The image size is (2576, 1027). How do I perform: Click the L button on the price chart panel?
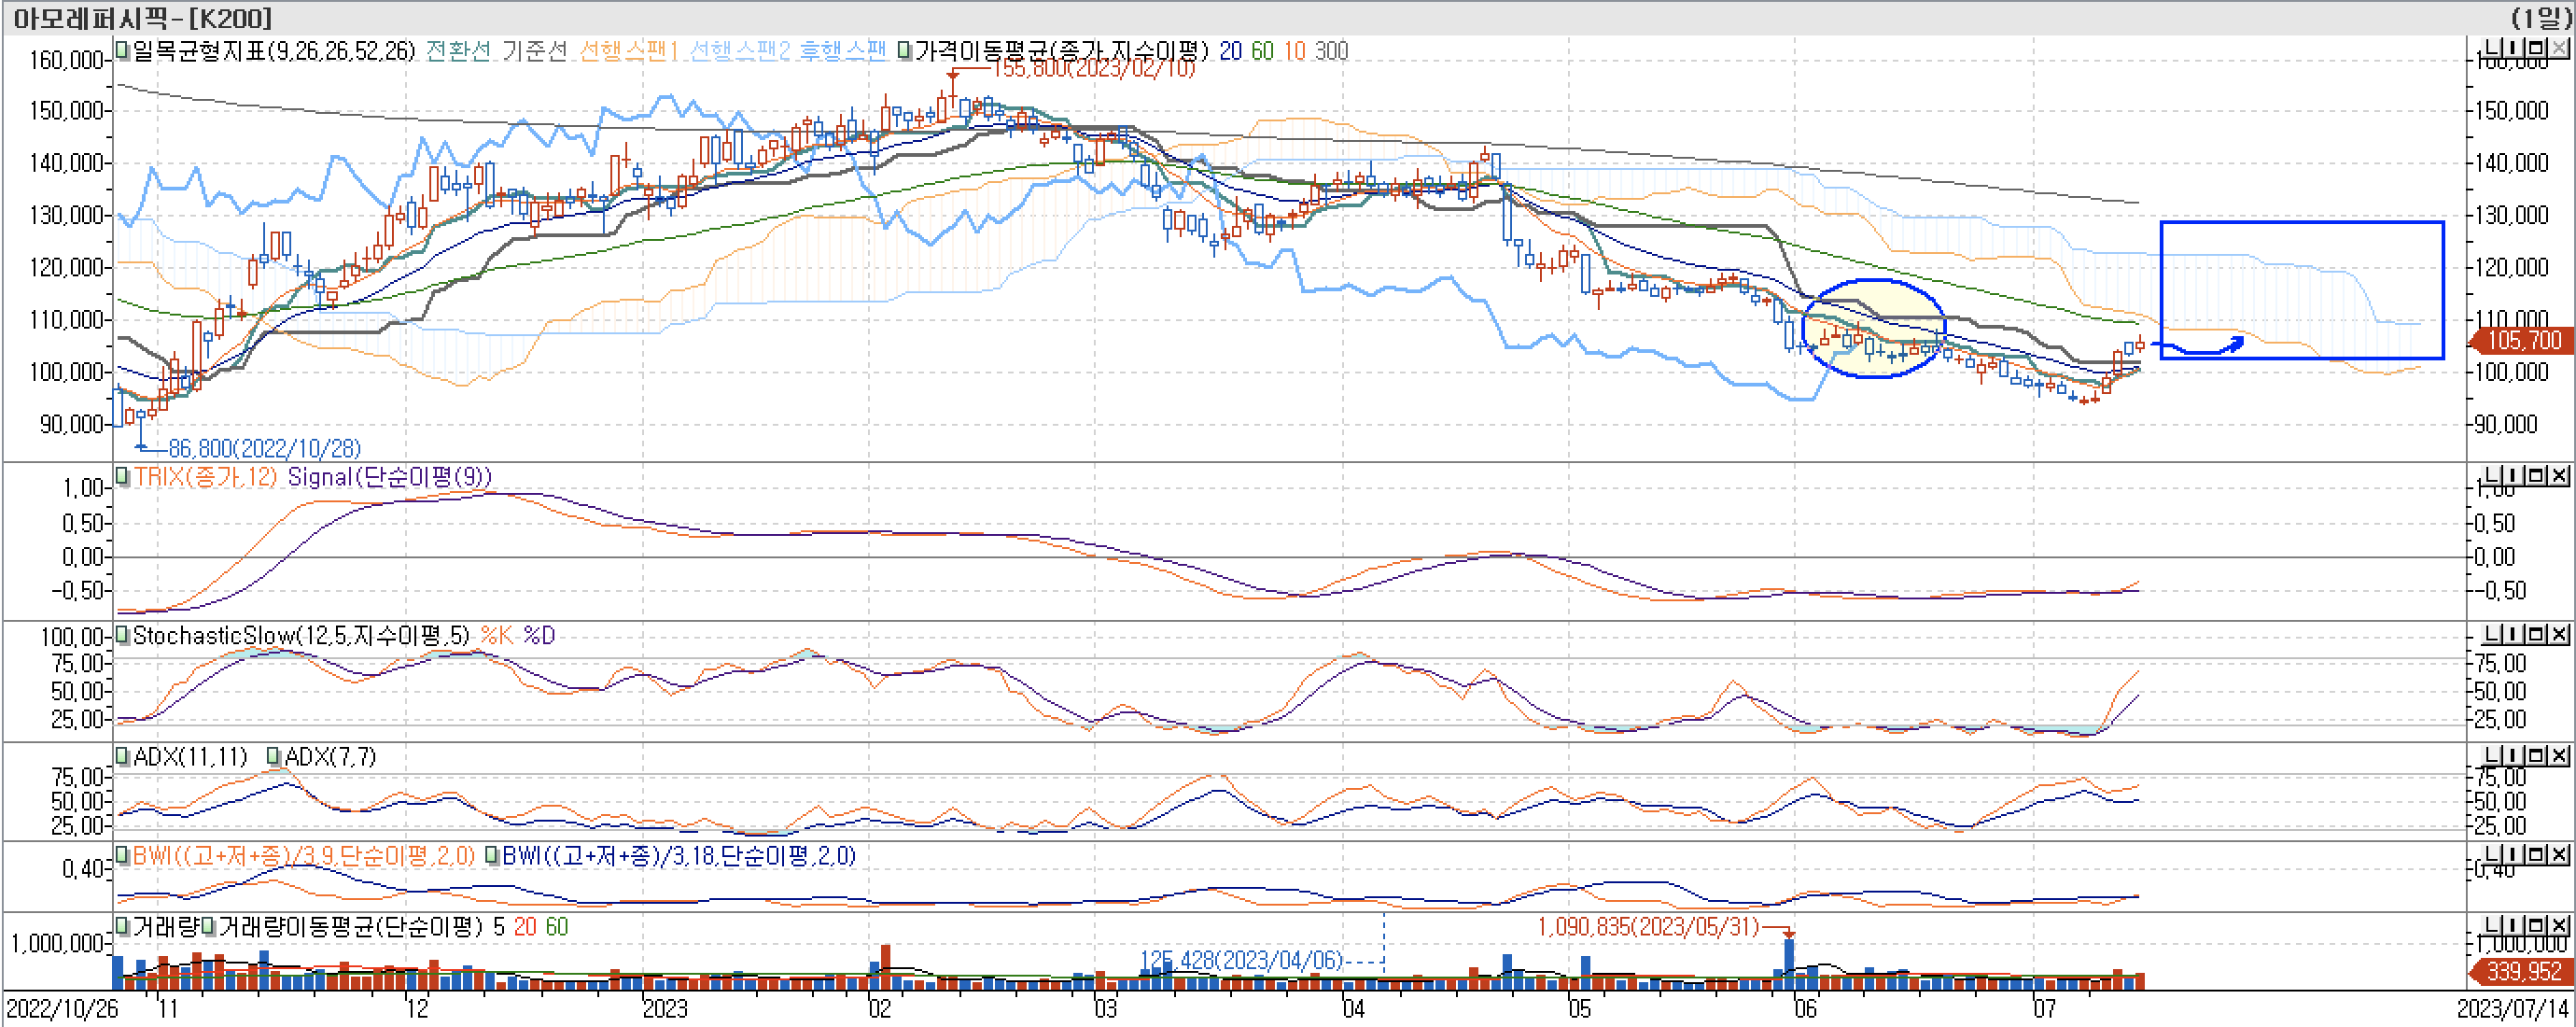click(2492, 48)
